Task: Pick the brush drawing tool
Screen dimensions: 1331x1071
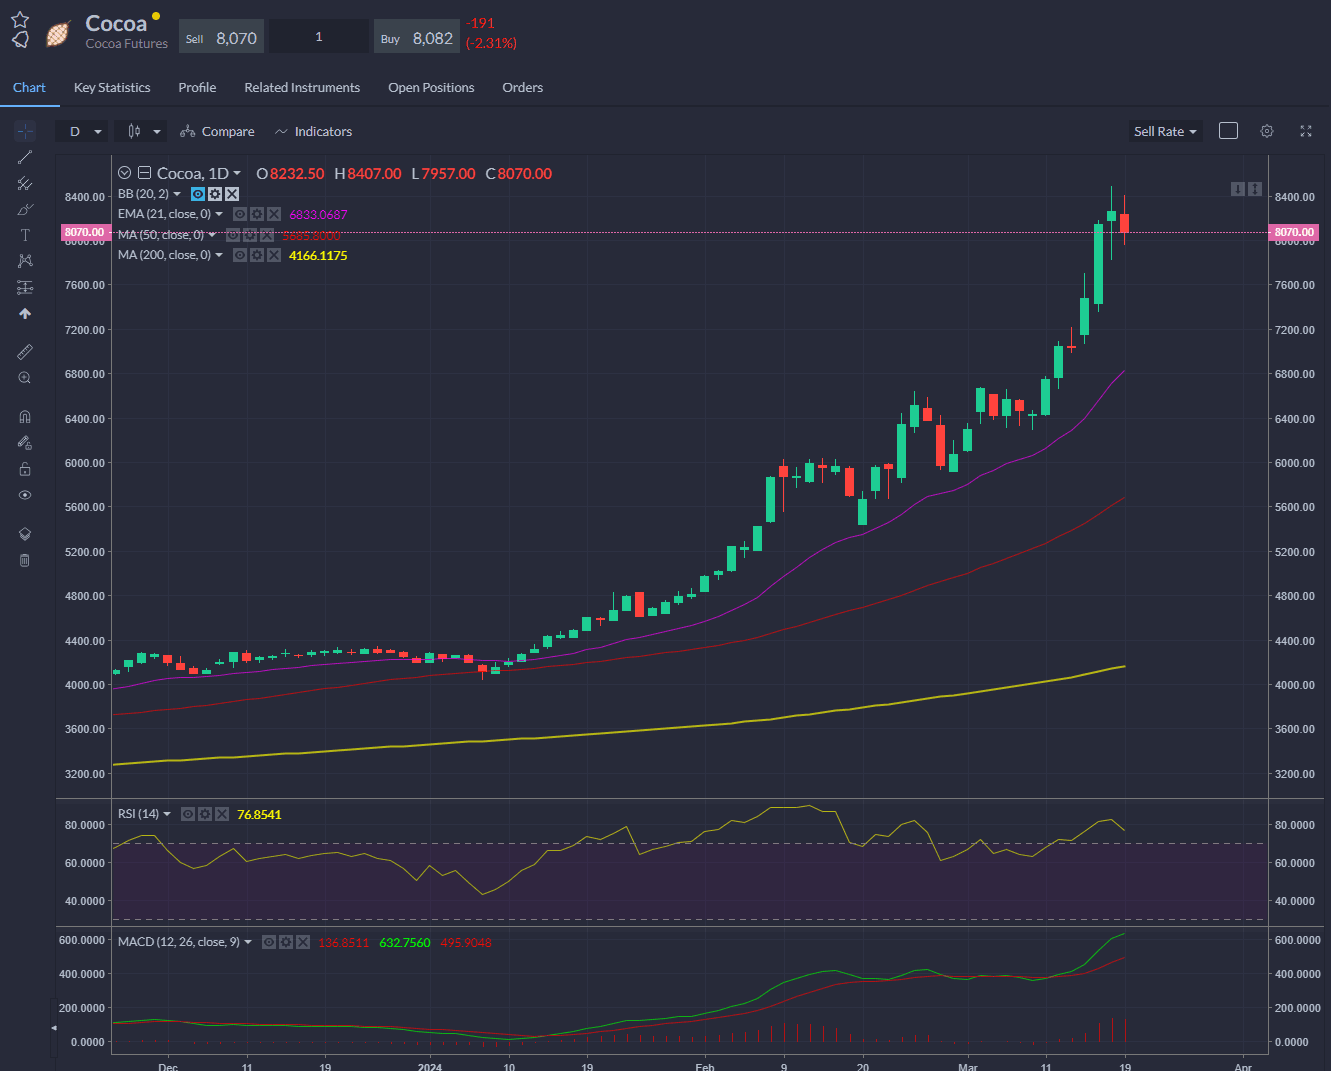Action: point(25,209)
